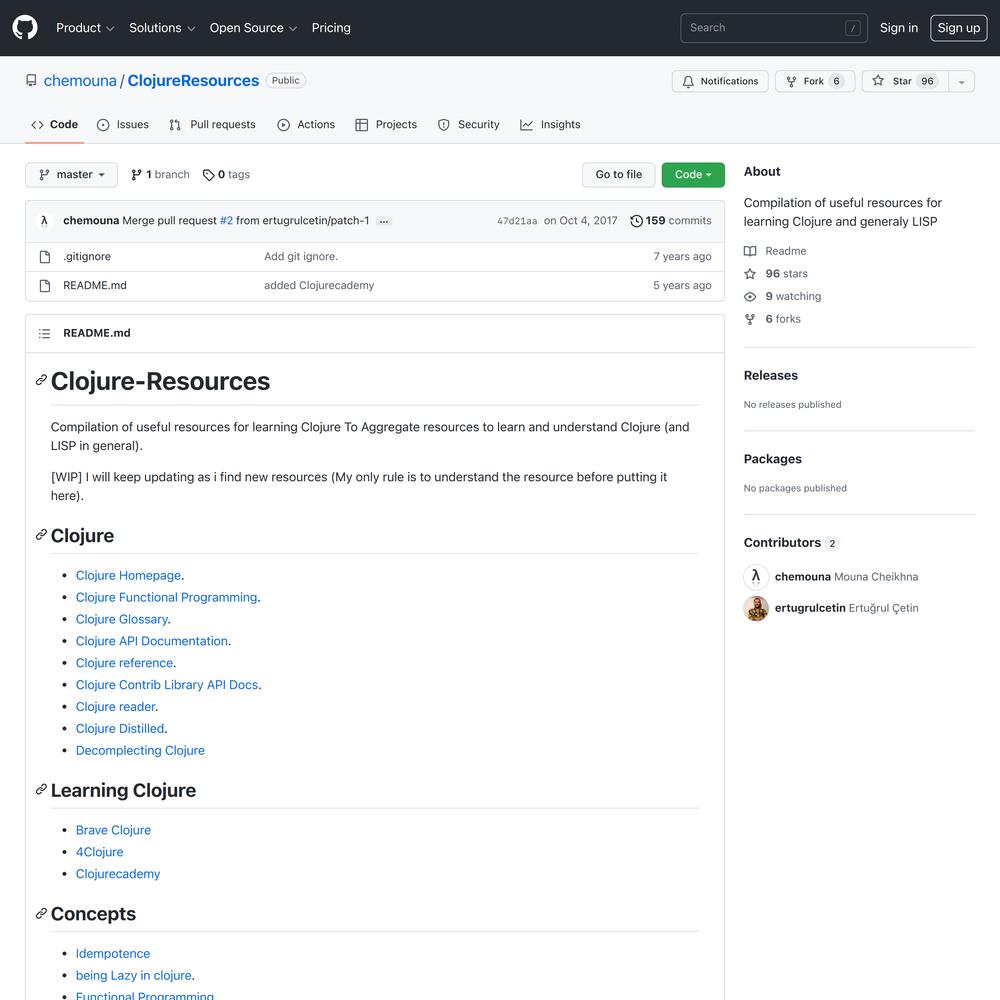Screen dimensions: 1000x1000
Task: Select the Code tab
Action: 54,125
